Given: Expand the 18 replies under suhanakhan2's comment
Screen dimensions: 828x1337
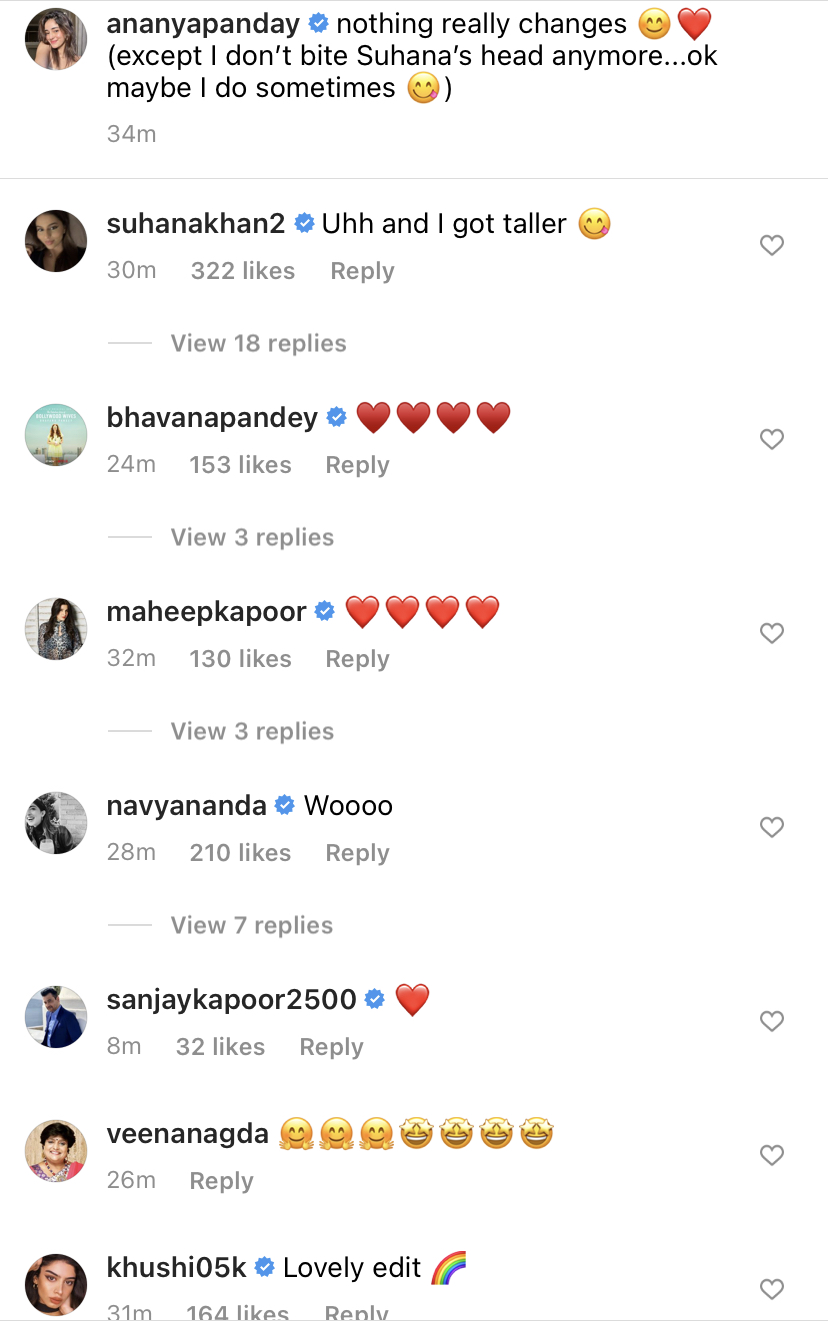Looking at the screenshot, I should 258,343.
